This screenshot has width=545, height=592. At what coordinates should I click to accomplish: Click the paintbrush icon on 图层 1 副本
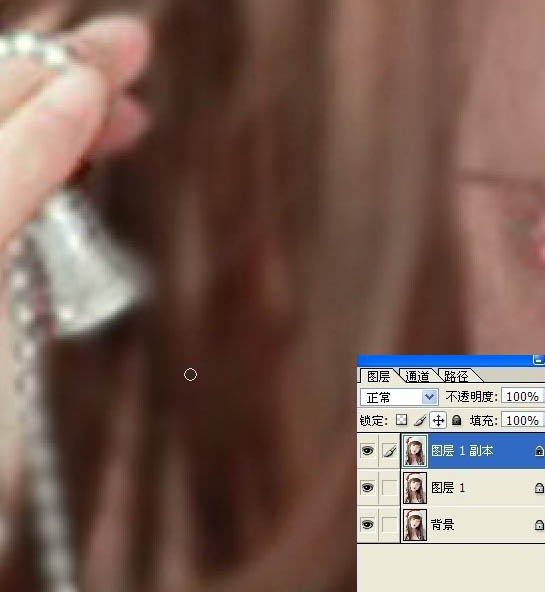coord(390,451)
